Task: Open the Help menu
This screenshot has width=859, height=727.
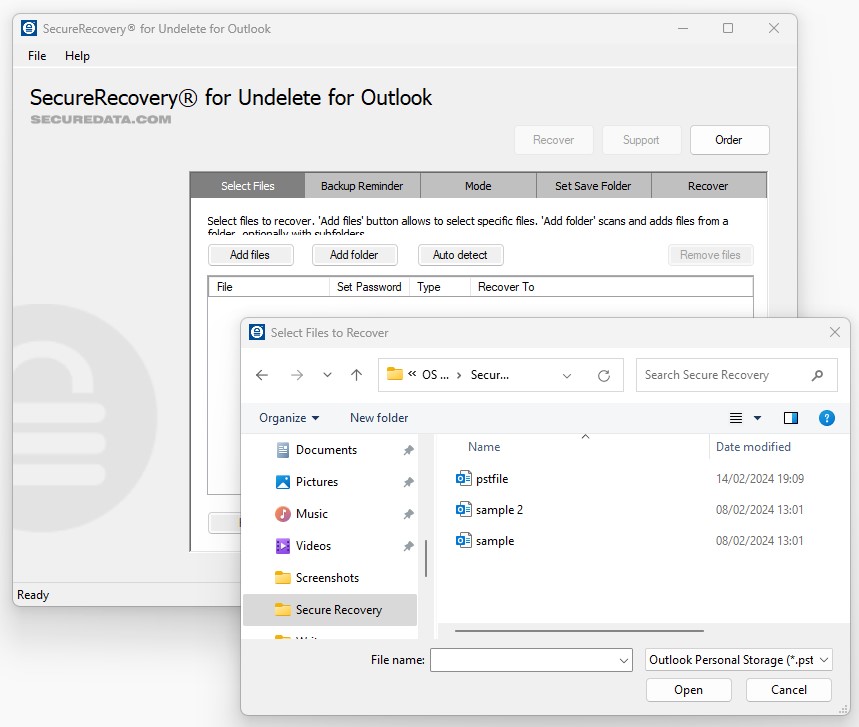Action: pos(77,56)
